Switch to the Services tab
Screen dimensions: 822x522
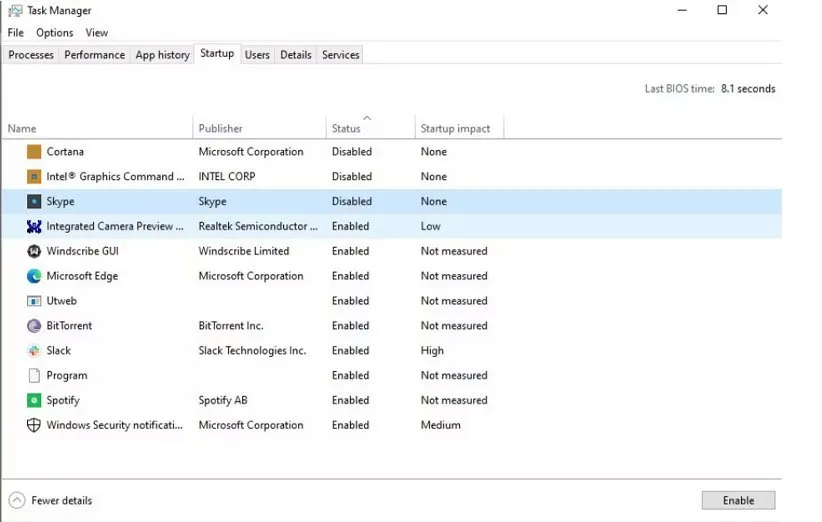tap(340, 55)
